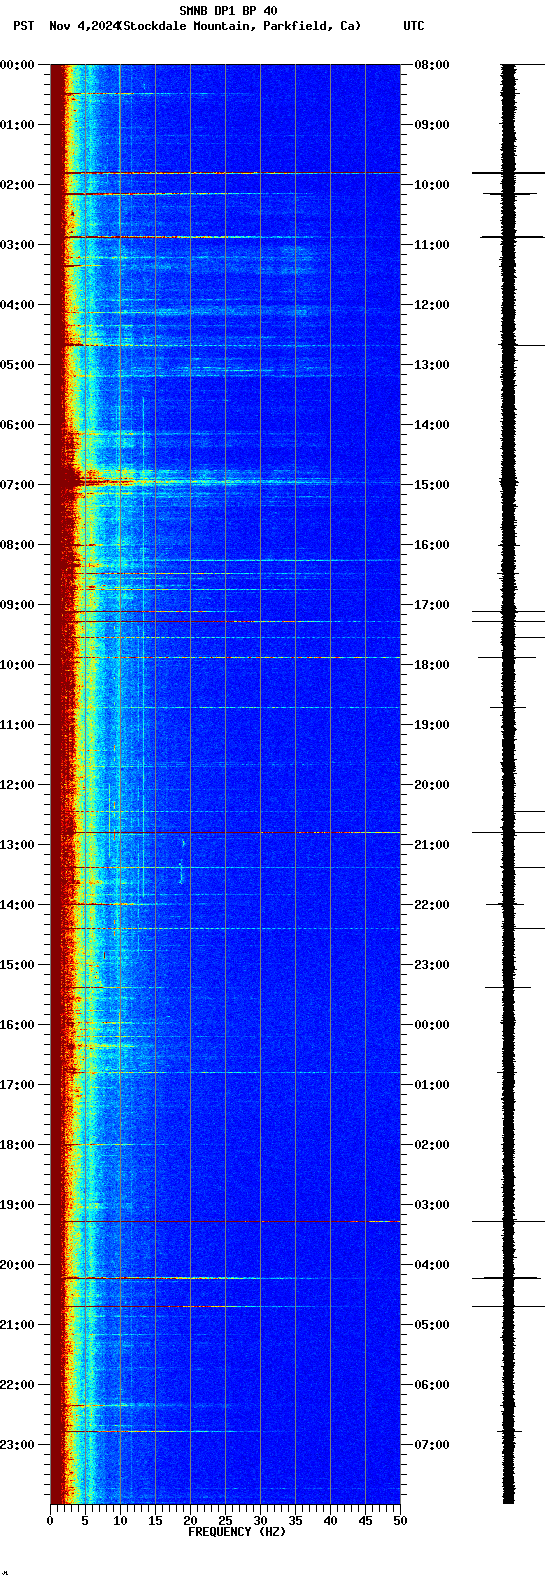Click the '35' tick label on the frequency axis
This screenshot has height=1584, width=552.
click(x=295, y=1521)
